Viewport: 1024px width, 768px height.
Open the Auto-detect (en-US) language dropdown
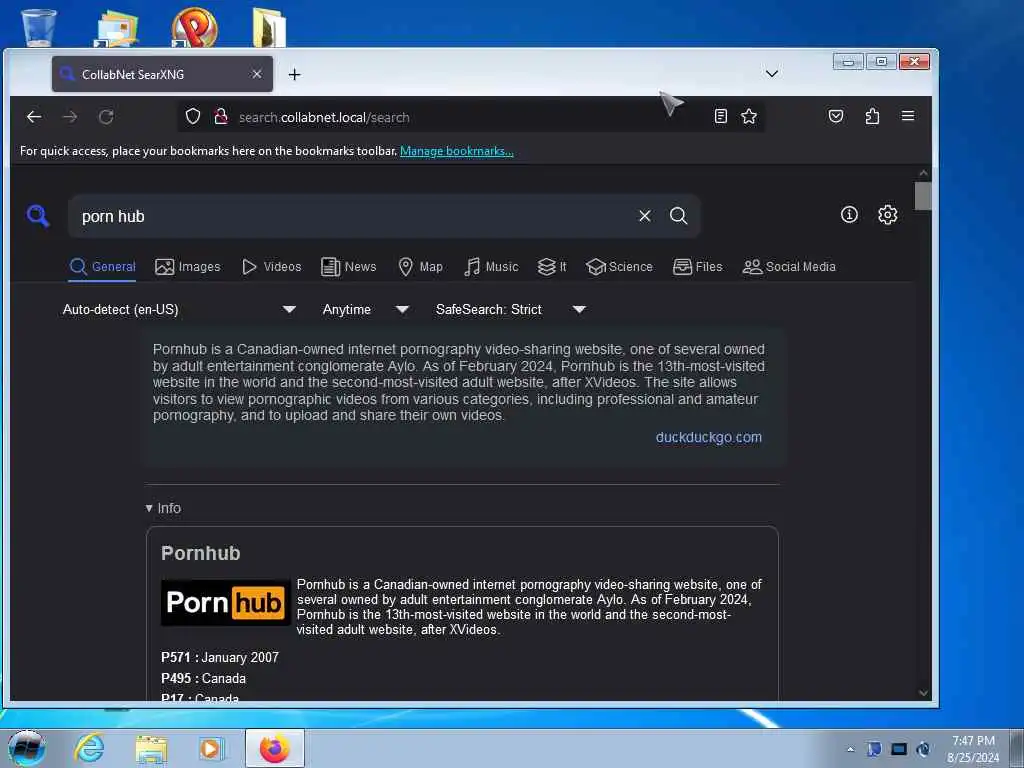pos(179,310)
